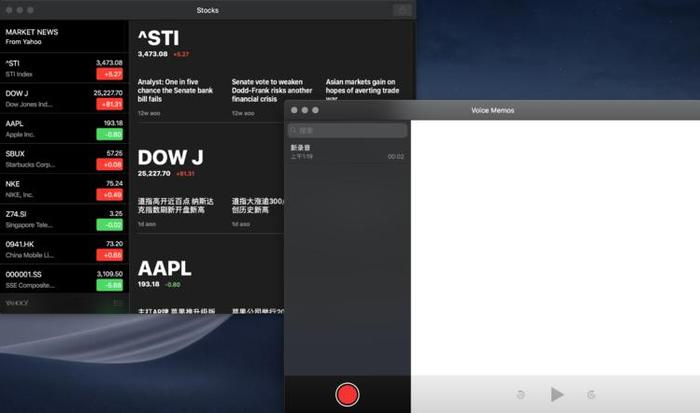Toggle the green -0.02 badge for Z74.SI

point(109,225)
